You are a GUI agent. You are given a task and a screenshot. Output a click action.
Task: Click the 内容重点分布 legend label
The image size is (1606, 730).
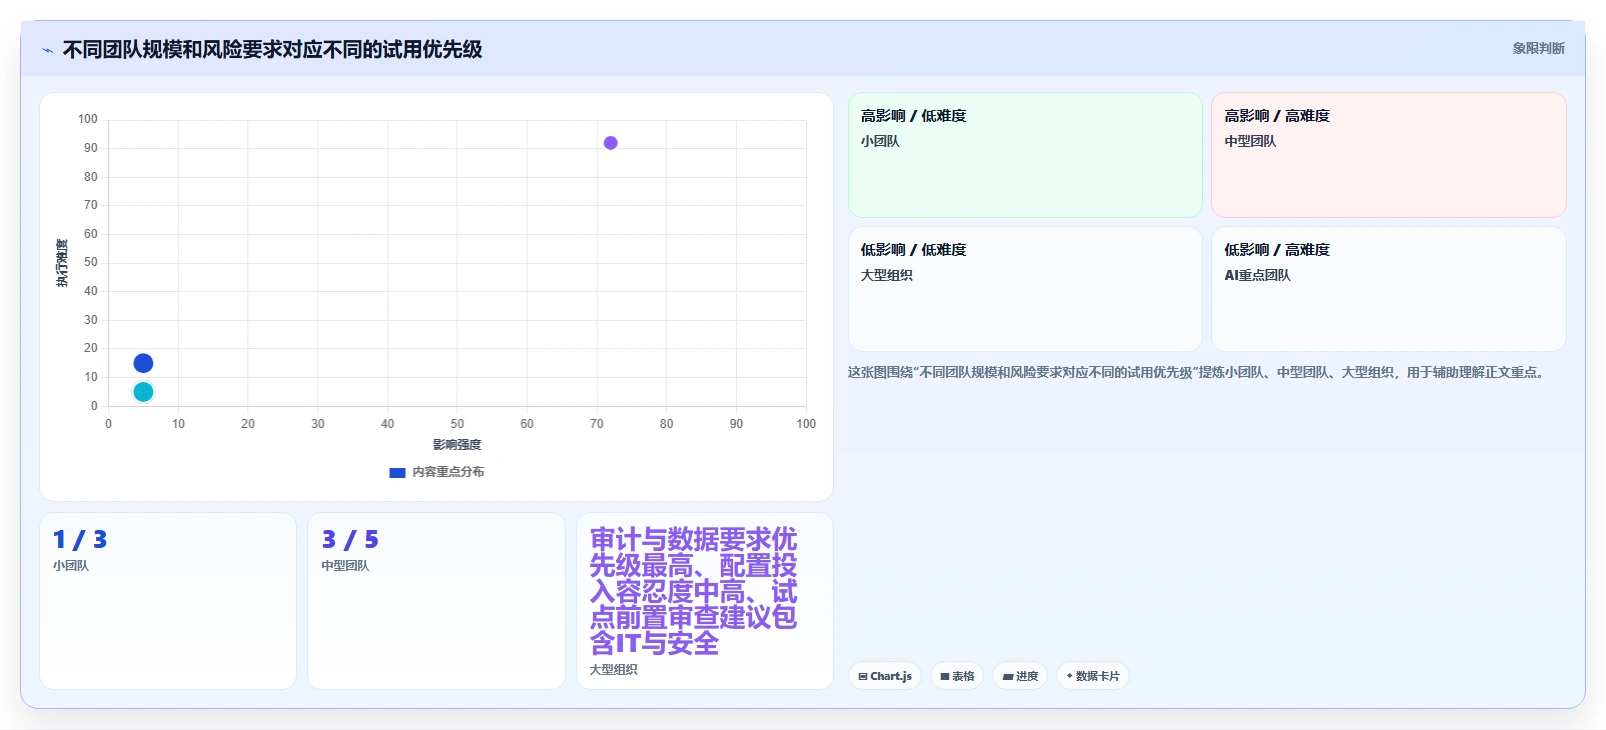[448, 472]
